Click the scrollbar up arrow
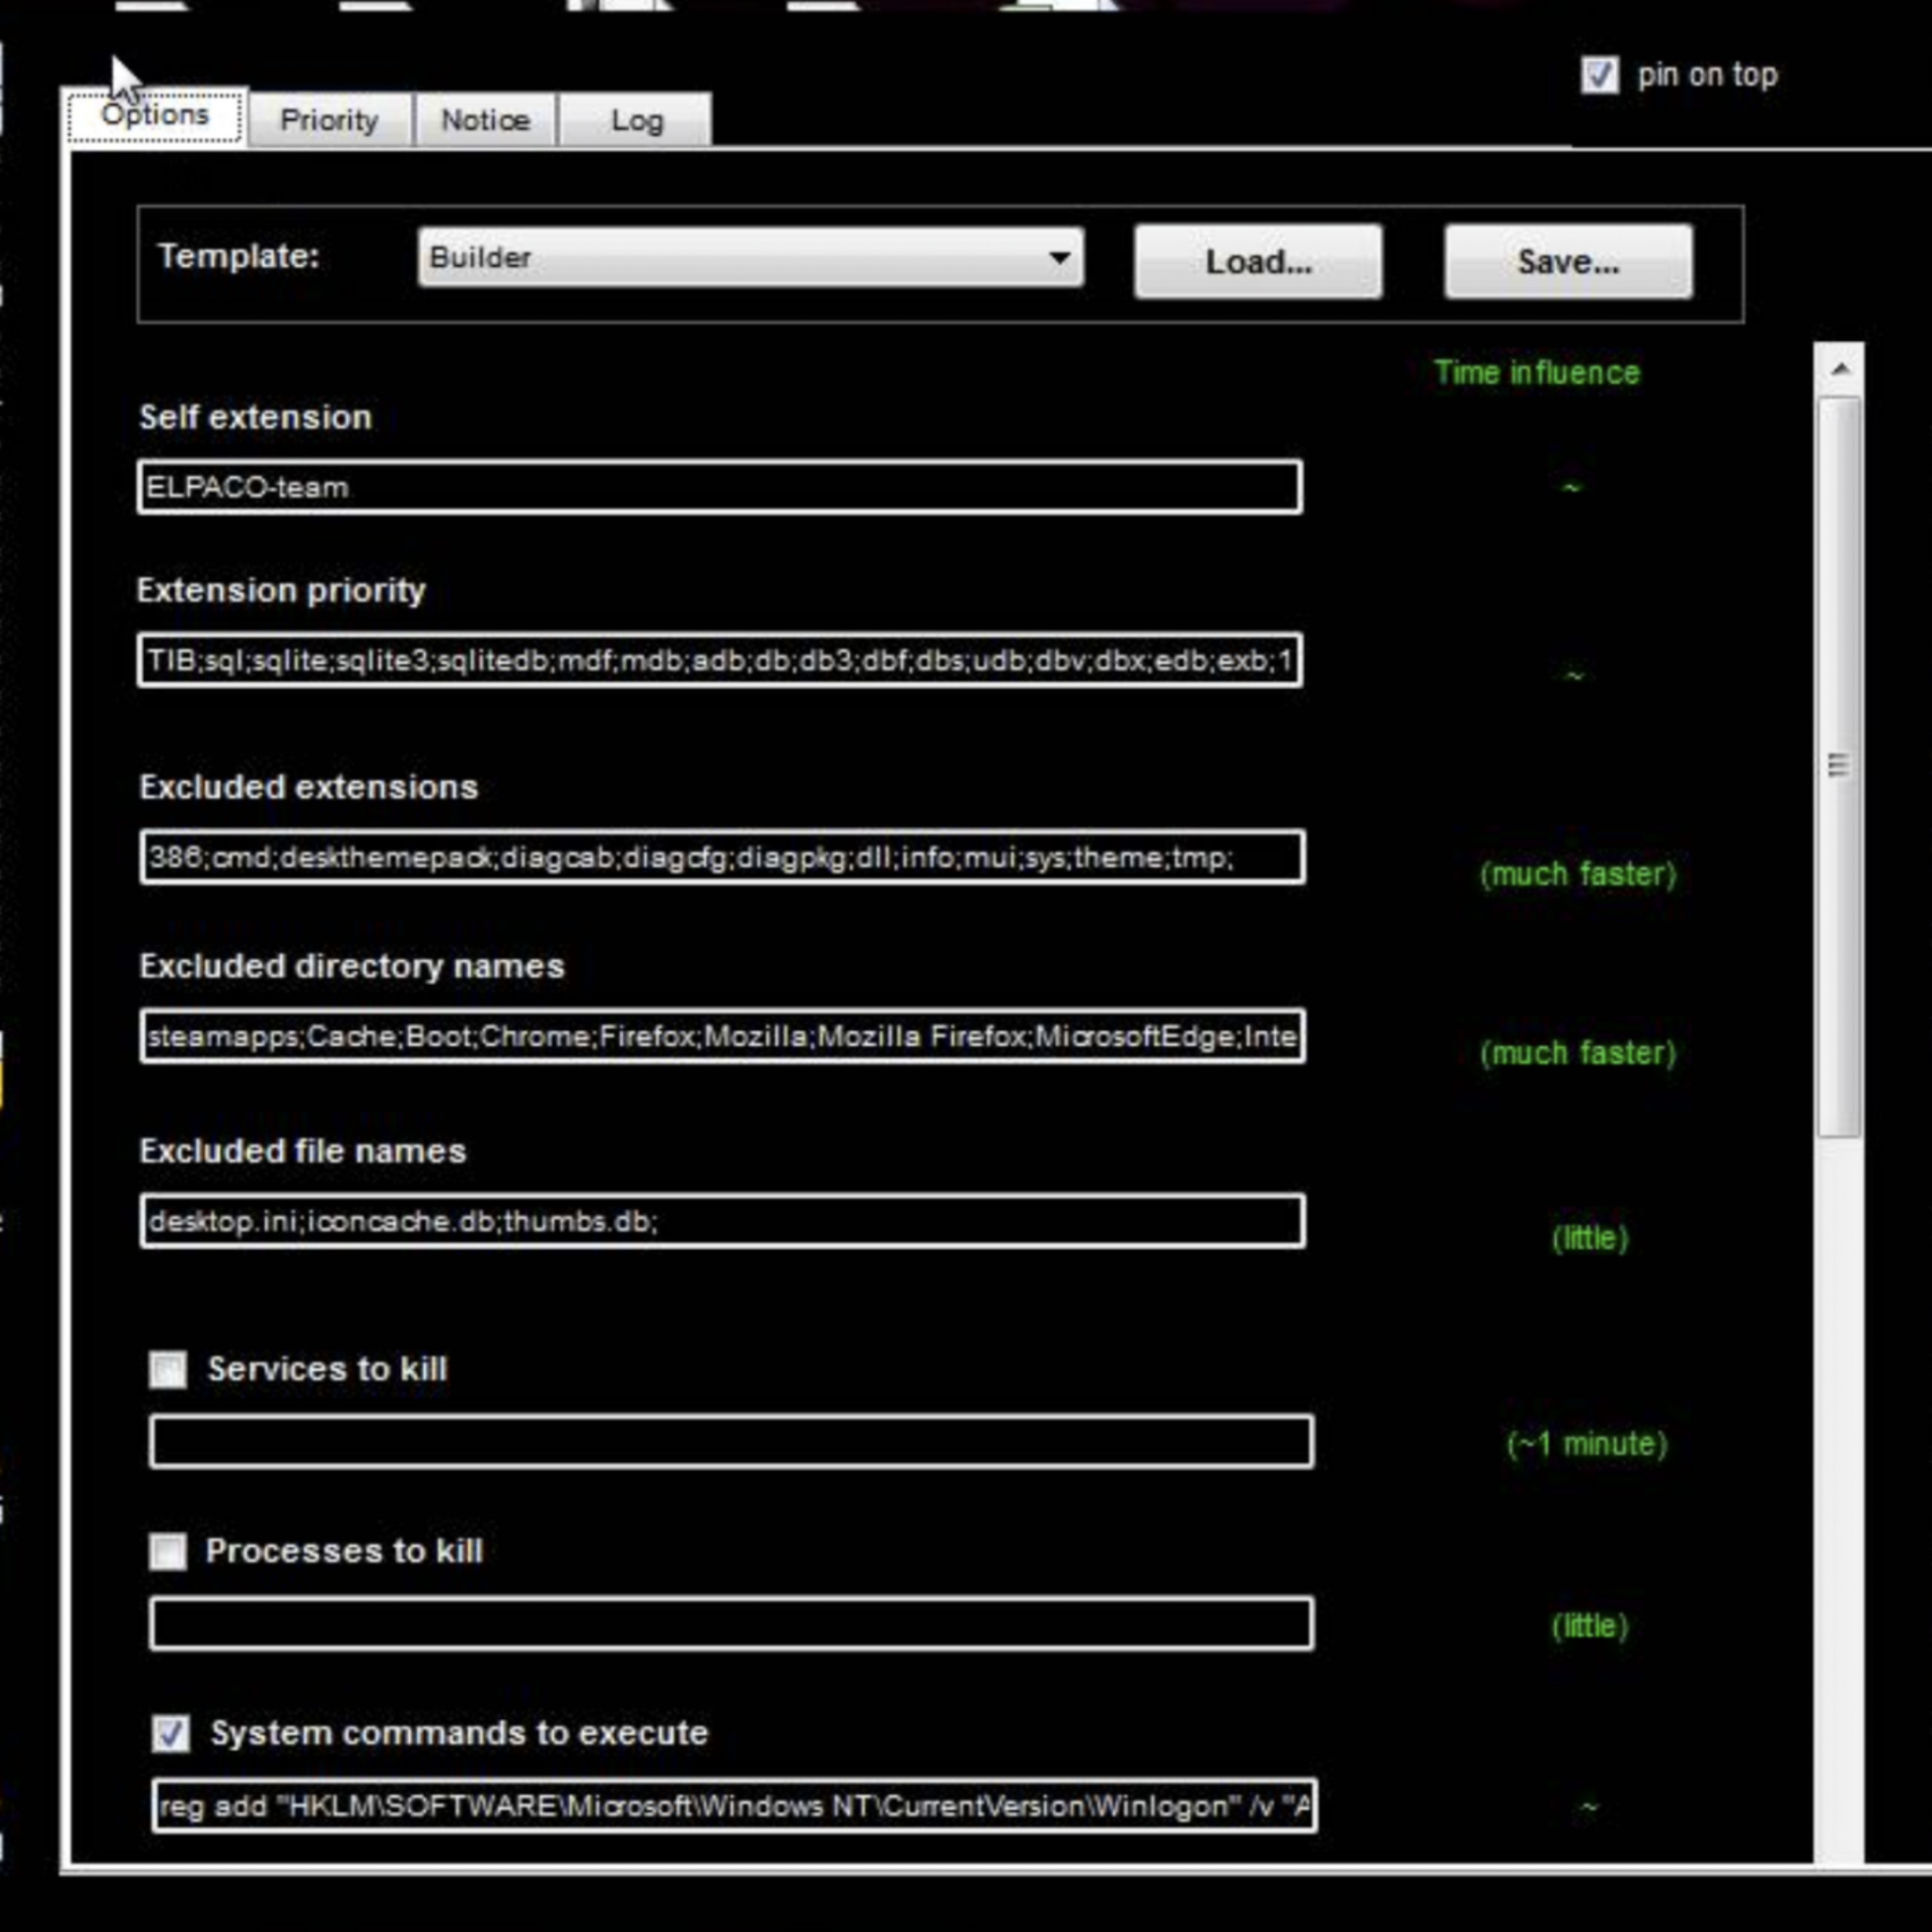The height and width of the screenshot is (1932, 1932). 1840,370
